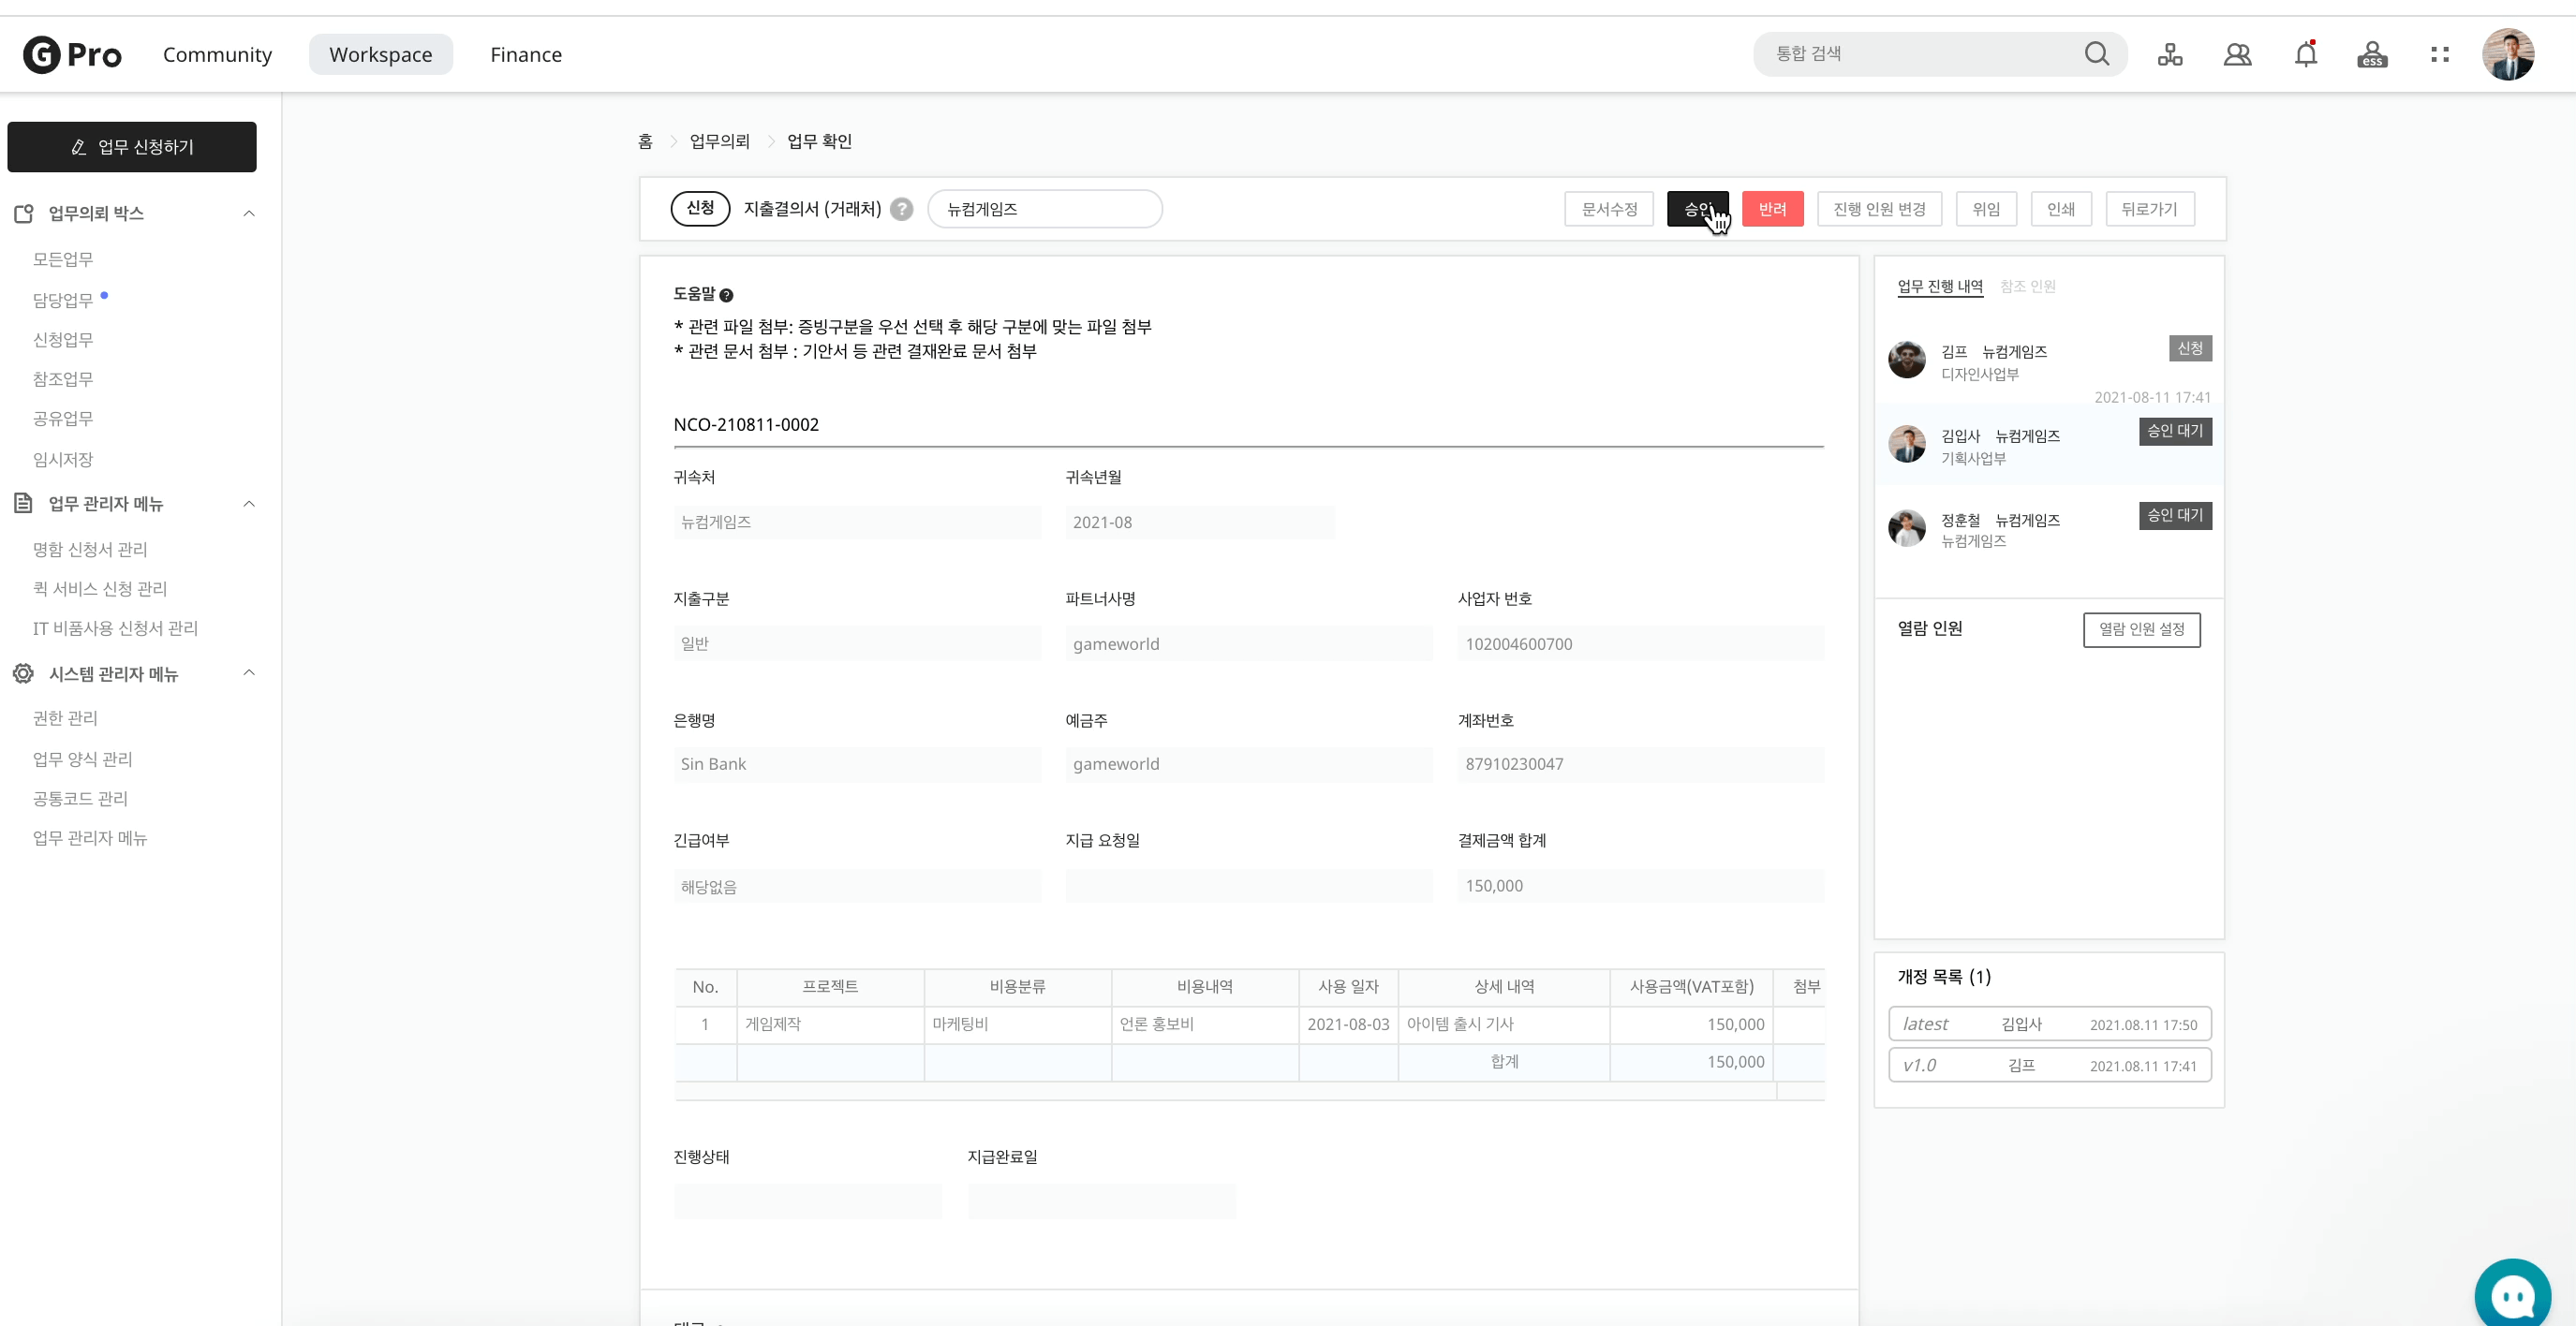Go back with 뒤로가기 button

(x=2150, y=209)
